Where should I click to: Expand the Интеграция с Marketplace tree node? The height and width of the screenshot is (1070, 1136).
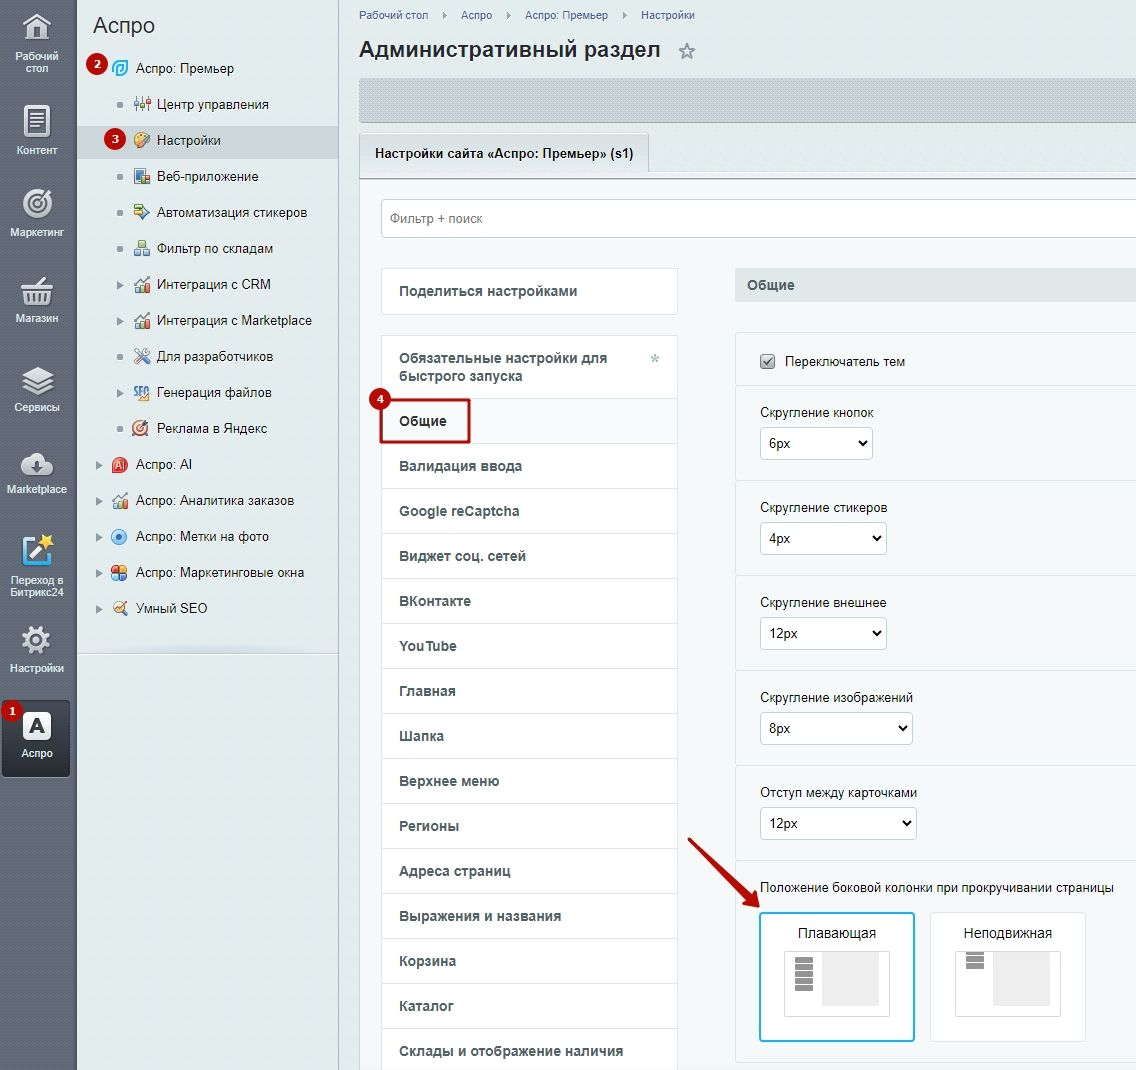click(x=120, y=321)
